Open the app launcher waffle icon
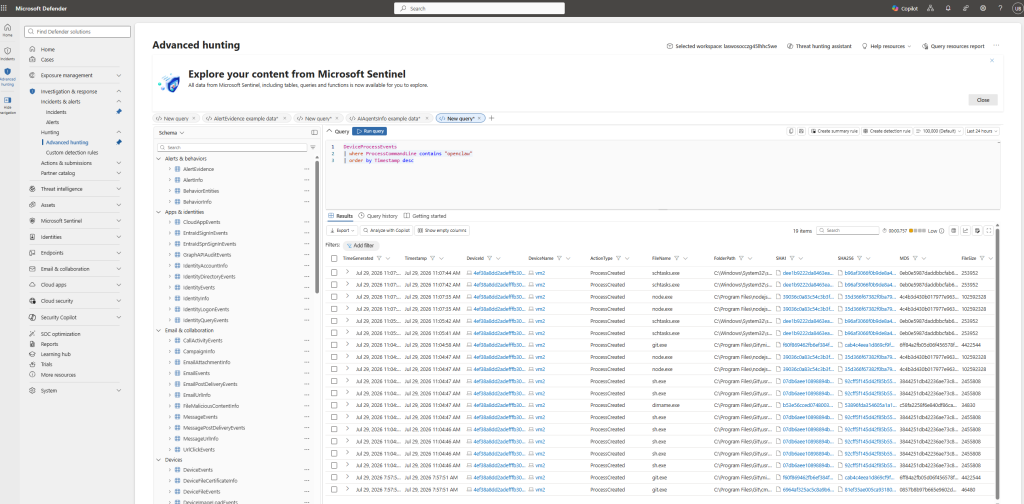 click(6, 8)
